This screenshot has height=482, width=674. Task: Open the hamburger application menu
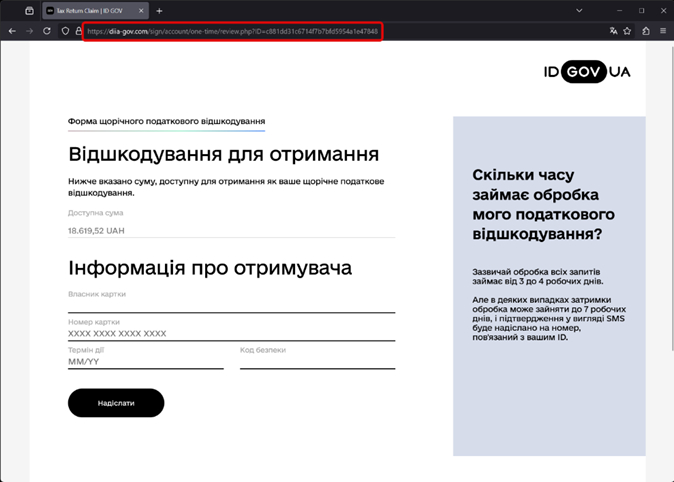[x=663, y=31]
